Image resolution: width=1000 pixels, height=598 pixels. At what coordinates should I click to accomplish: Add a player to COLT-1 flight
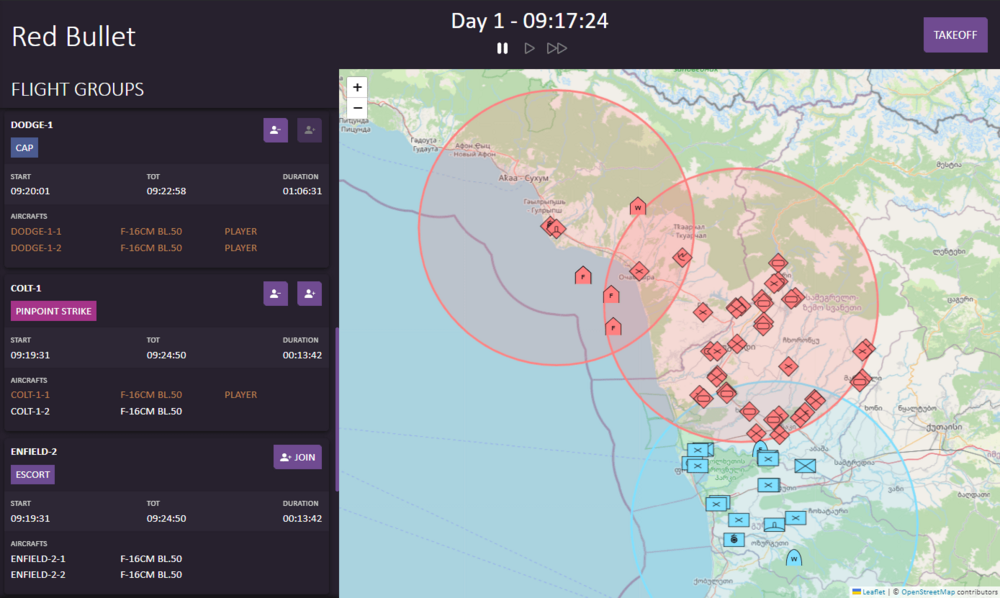[x=309, y=294]
